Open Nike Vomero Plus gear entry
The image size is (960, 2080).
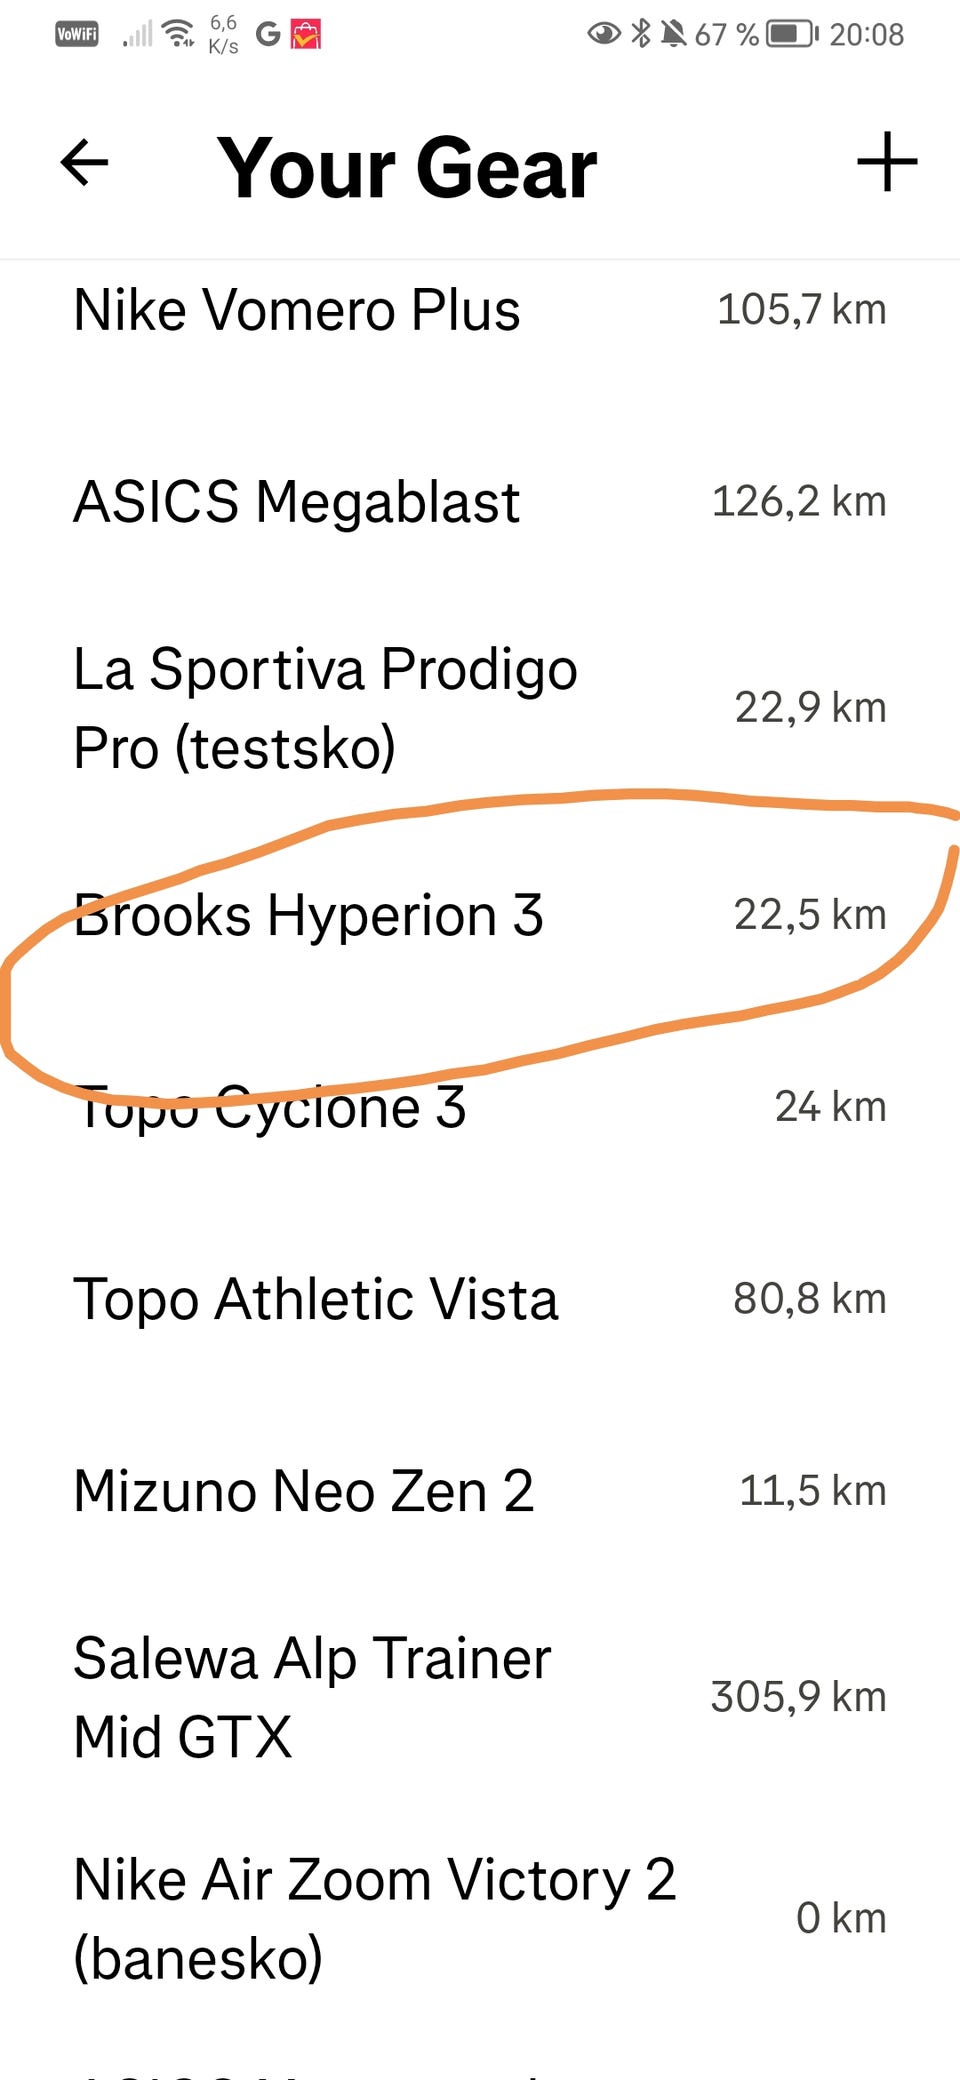(x=480, y=310)
